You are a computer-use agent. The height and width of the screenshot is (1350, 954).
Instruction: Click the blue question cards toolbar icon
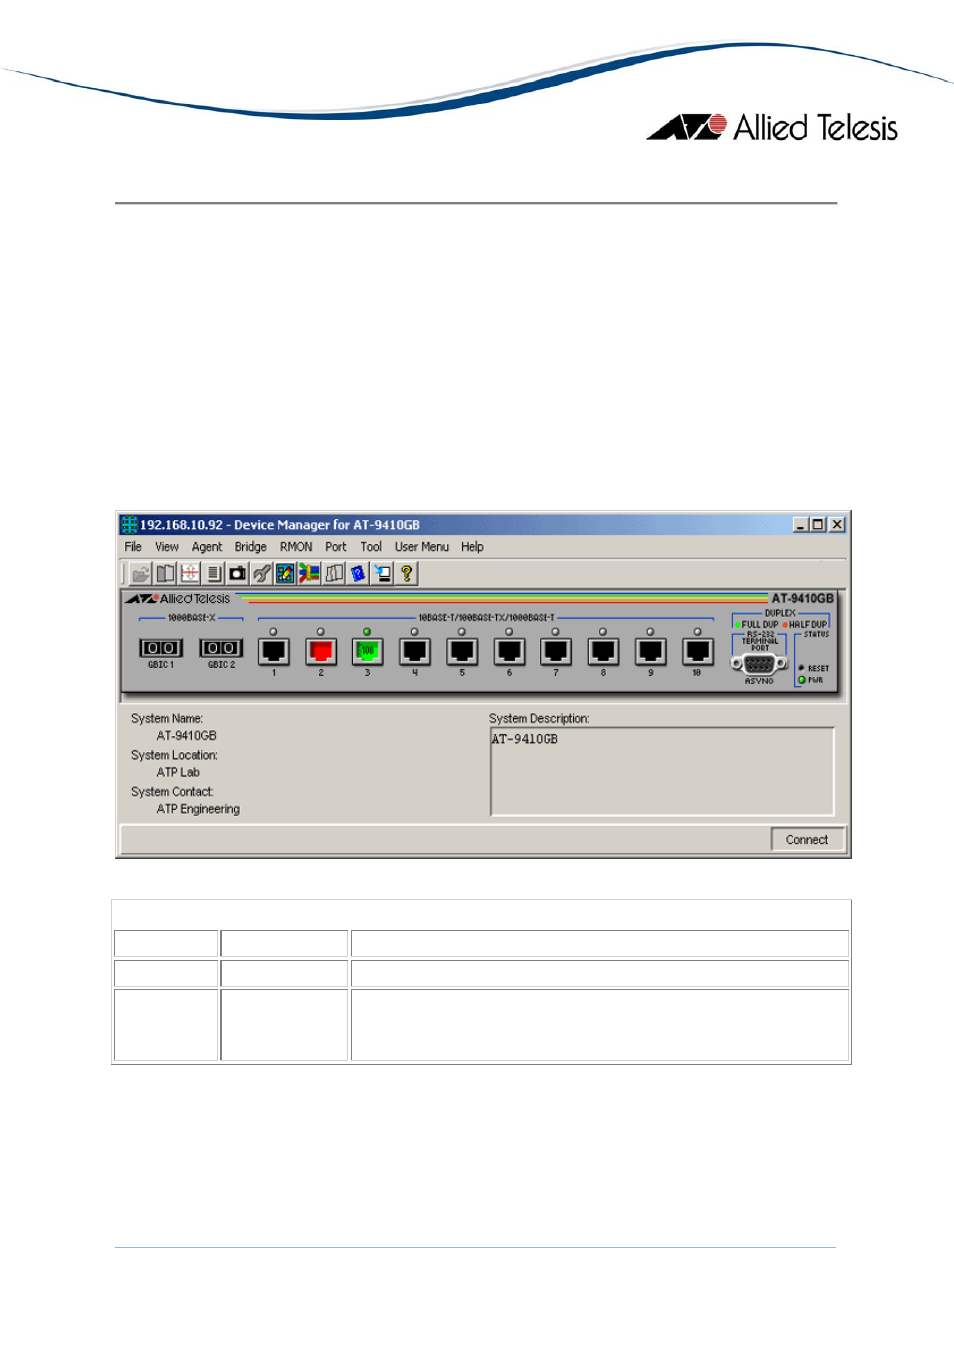click(358, 573)
